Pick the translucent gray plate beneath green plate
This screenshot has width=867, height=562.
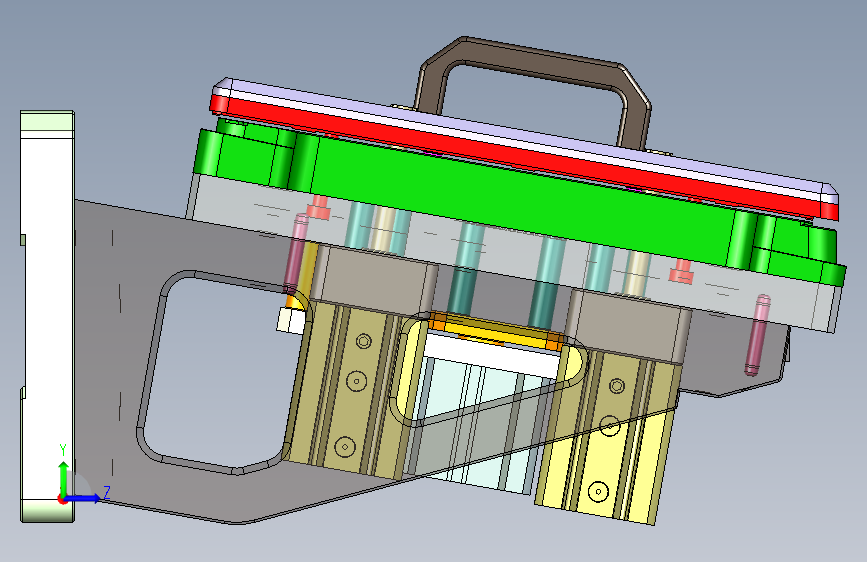514,254
